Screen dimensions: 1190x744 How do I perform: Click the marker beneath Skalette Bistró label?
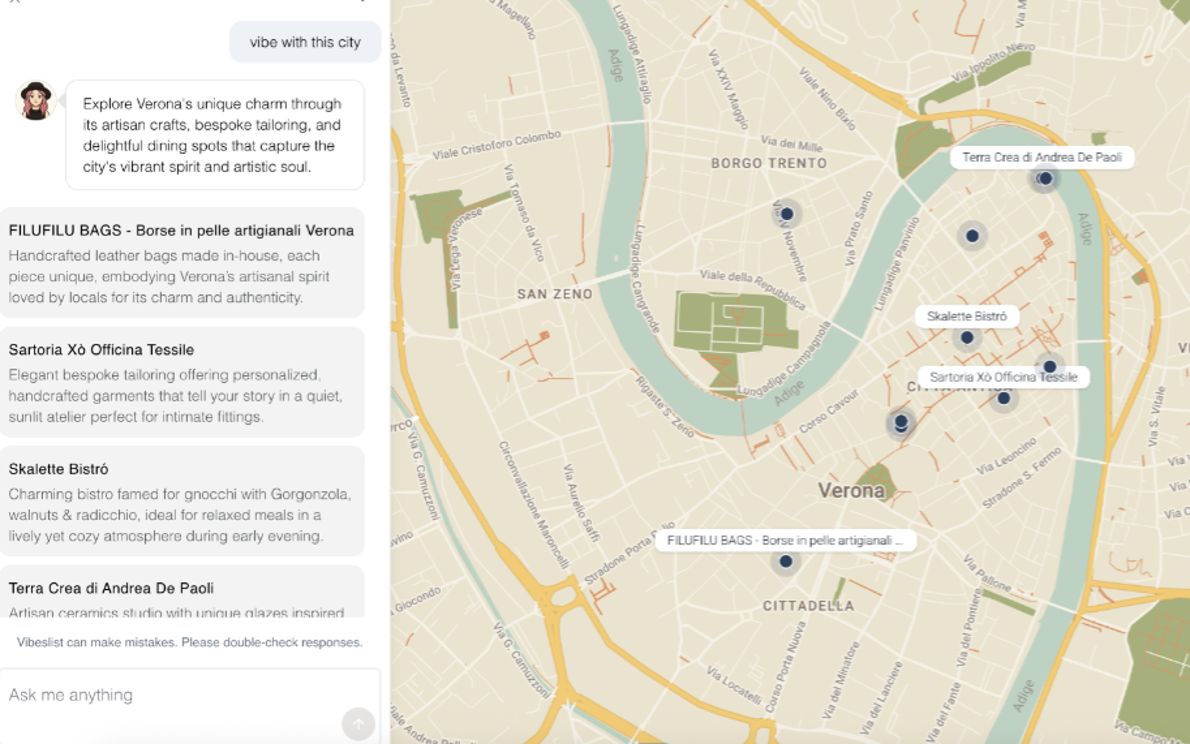[967, 338]
